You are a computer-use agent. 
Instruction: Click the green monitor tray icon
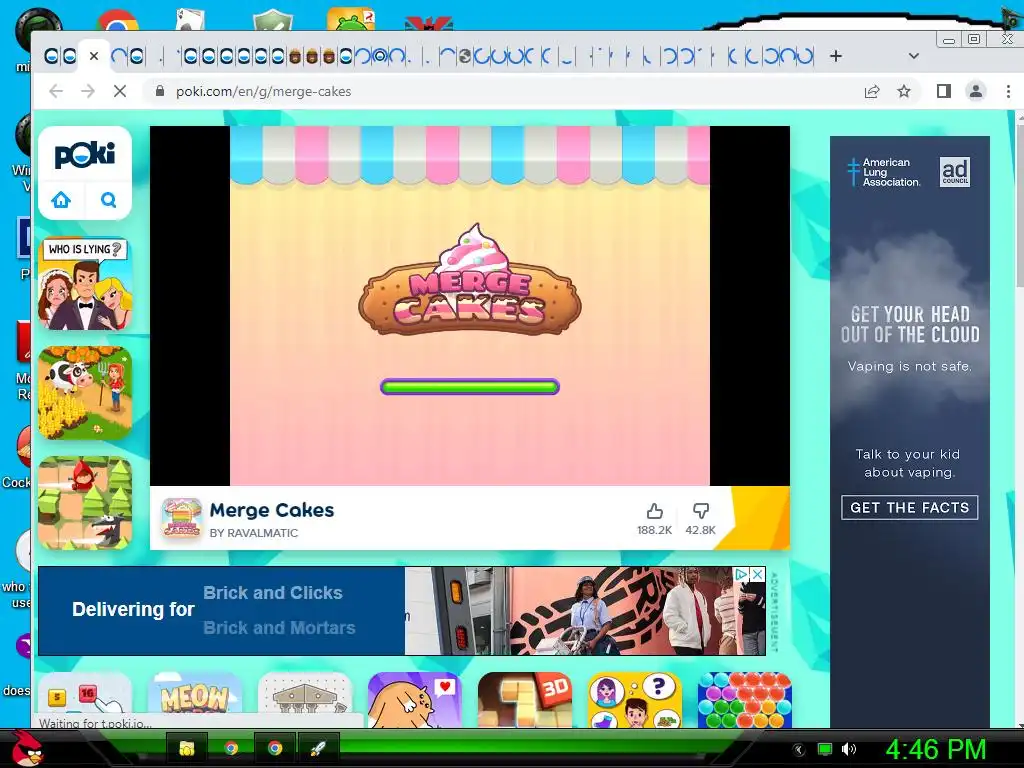click(x=825, y=750)
